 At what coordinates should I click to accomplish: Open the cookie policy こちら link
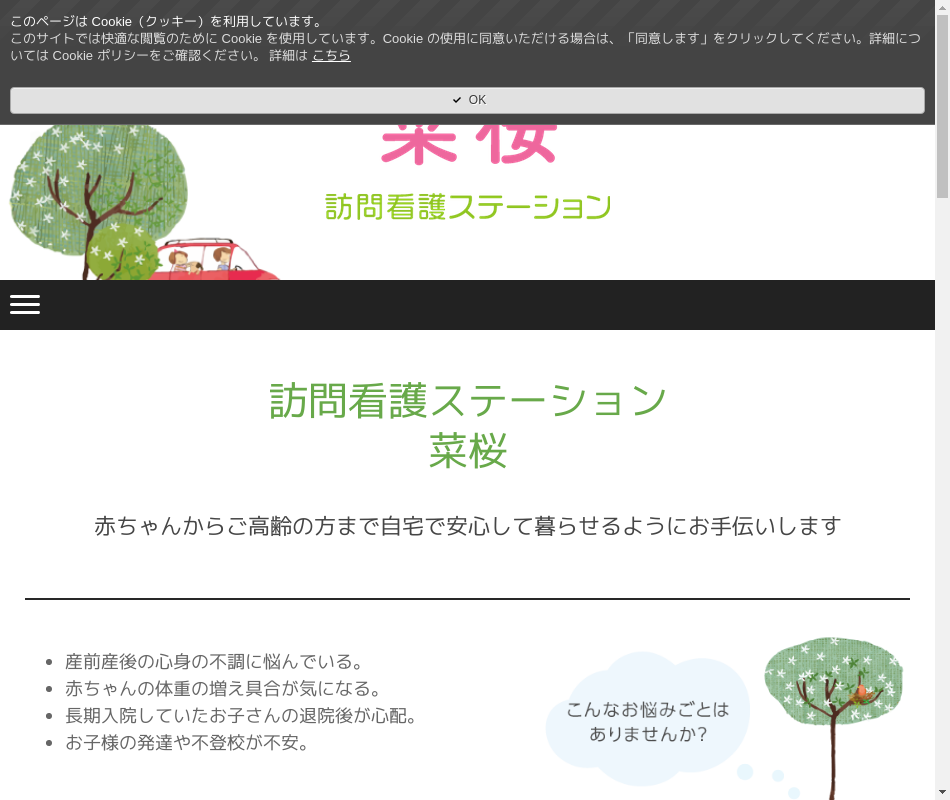(331, 56)
